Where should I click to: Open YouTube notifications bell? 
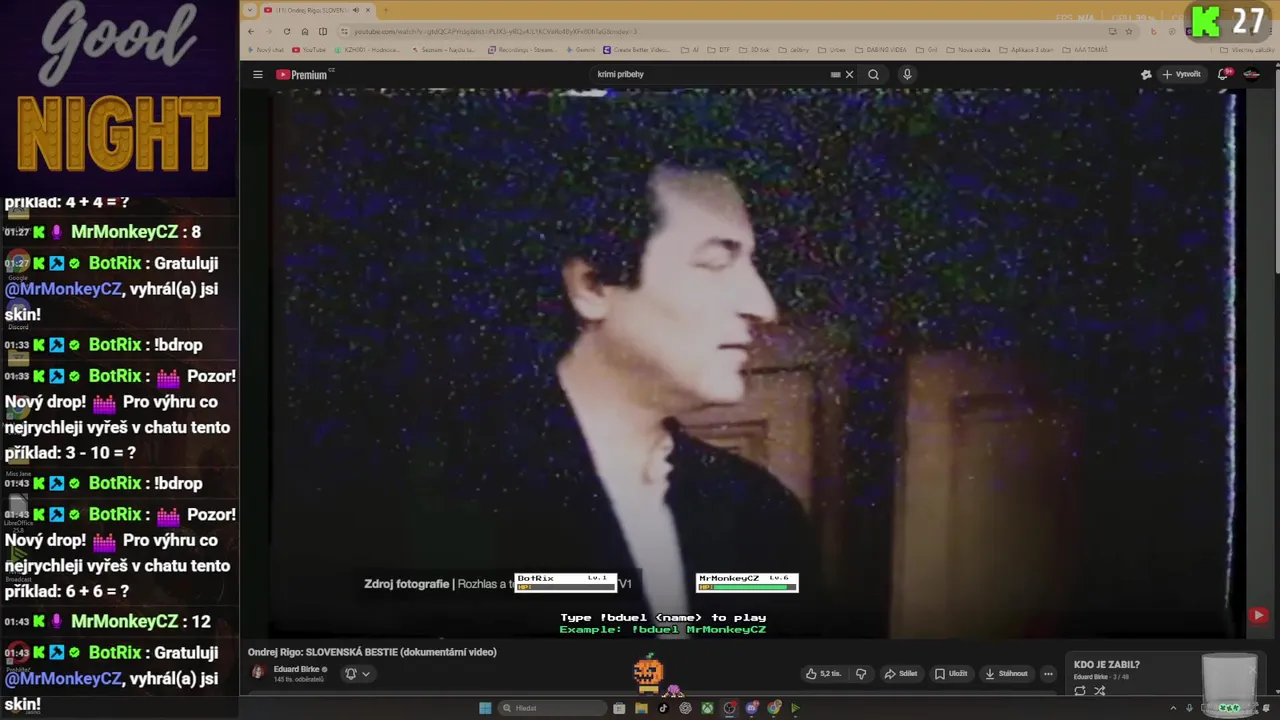(x=1225, y=74)
